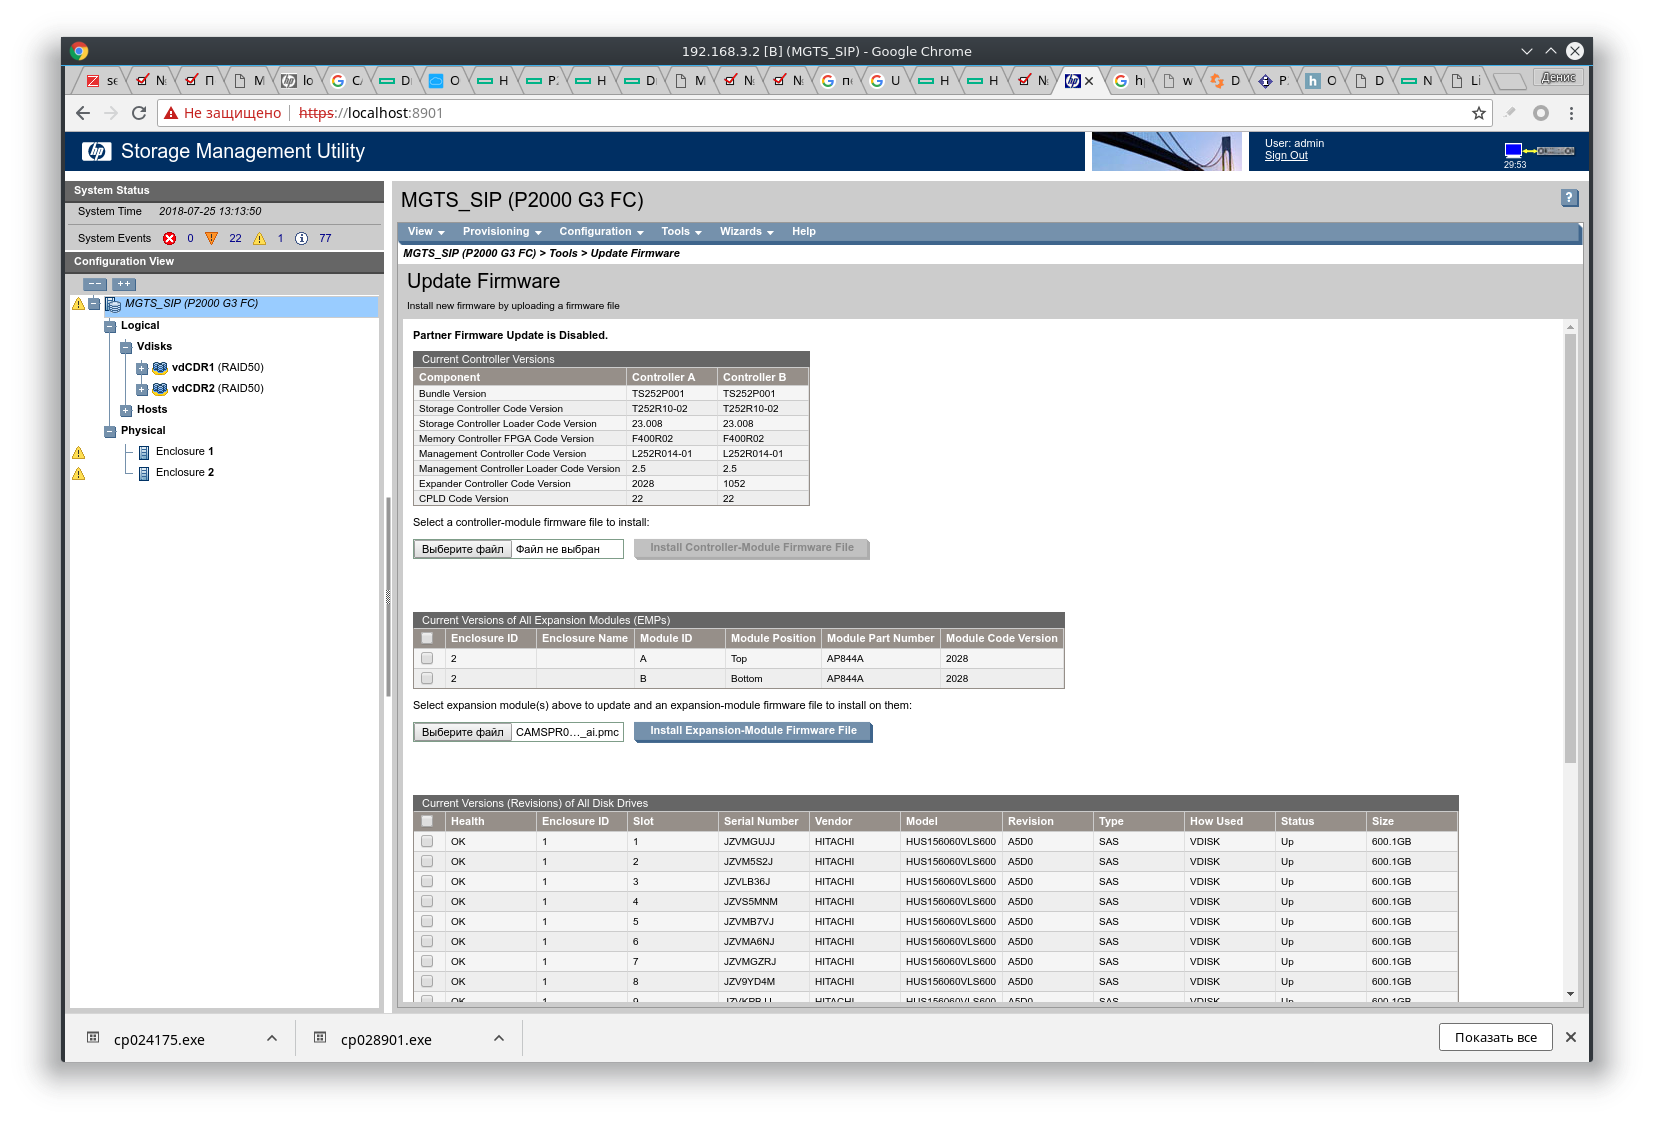Screen dimensions: 1654x1123
Task: Expand the vdCDR1 tree node
Action: pyautogui.click(x=142, y=368)
